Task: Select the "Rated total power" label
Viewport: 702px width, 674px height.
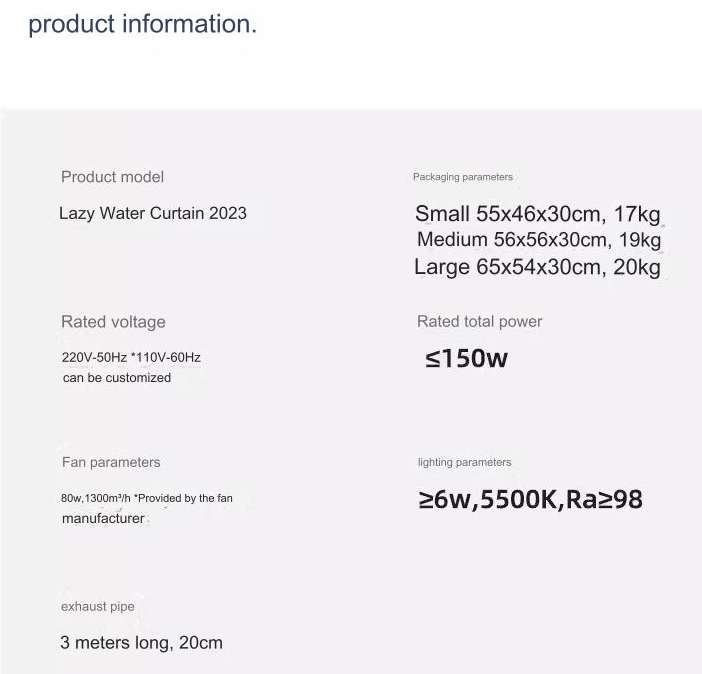Action: point(480,321)
